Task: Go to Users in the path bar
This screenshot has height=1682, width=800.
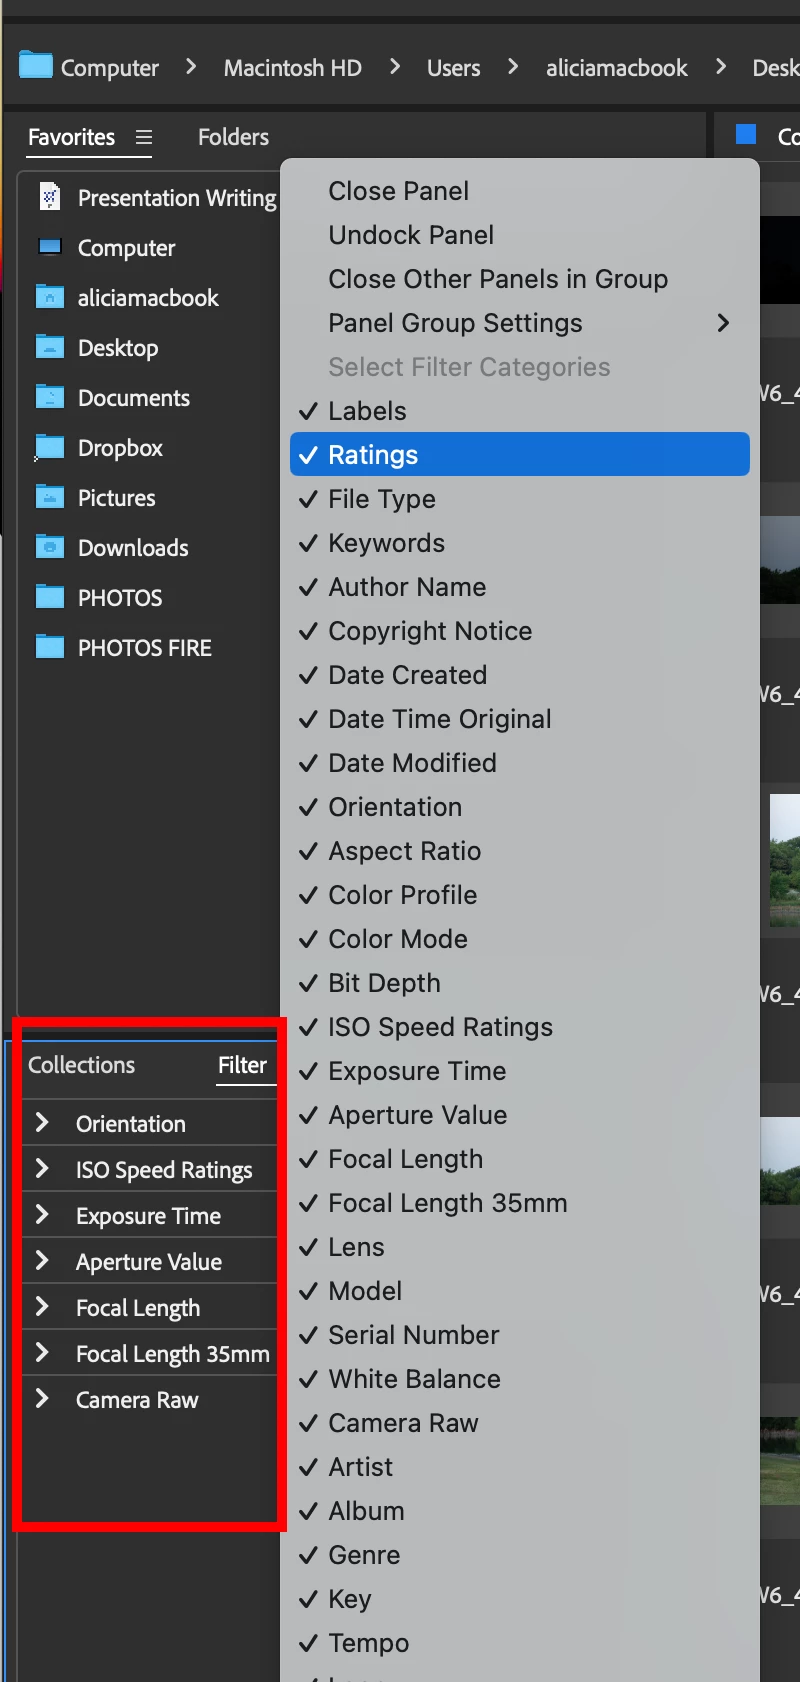Action: point(453,68)
